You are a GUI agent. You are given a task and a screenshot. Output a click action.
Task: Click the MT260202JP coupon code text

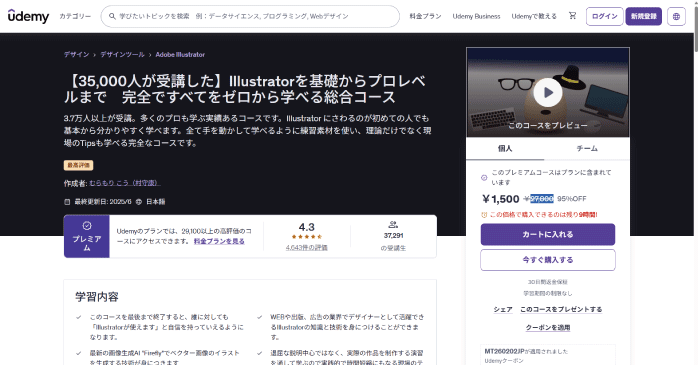504,351
